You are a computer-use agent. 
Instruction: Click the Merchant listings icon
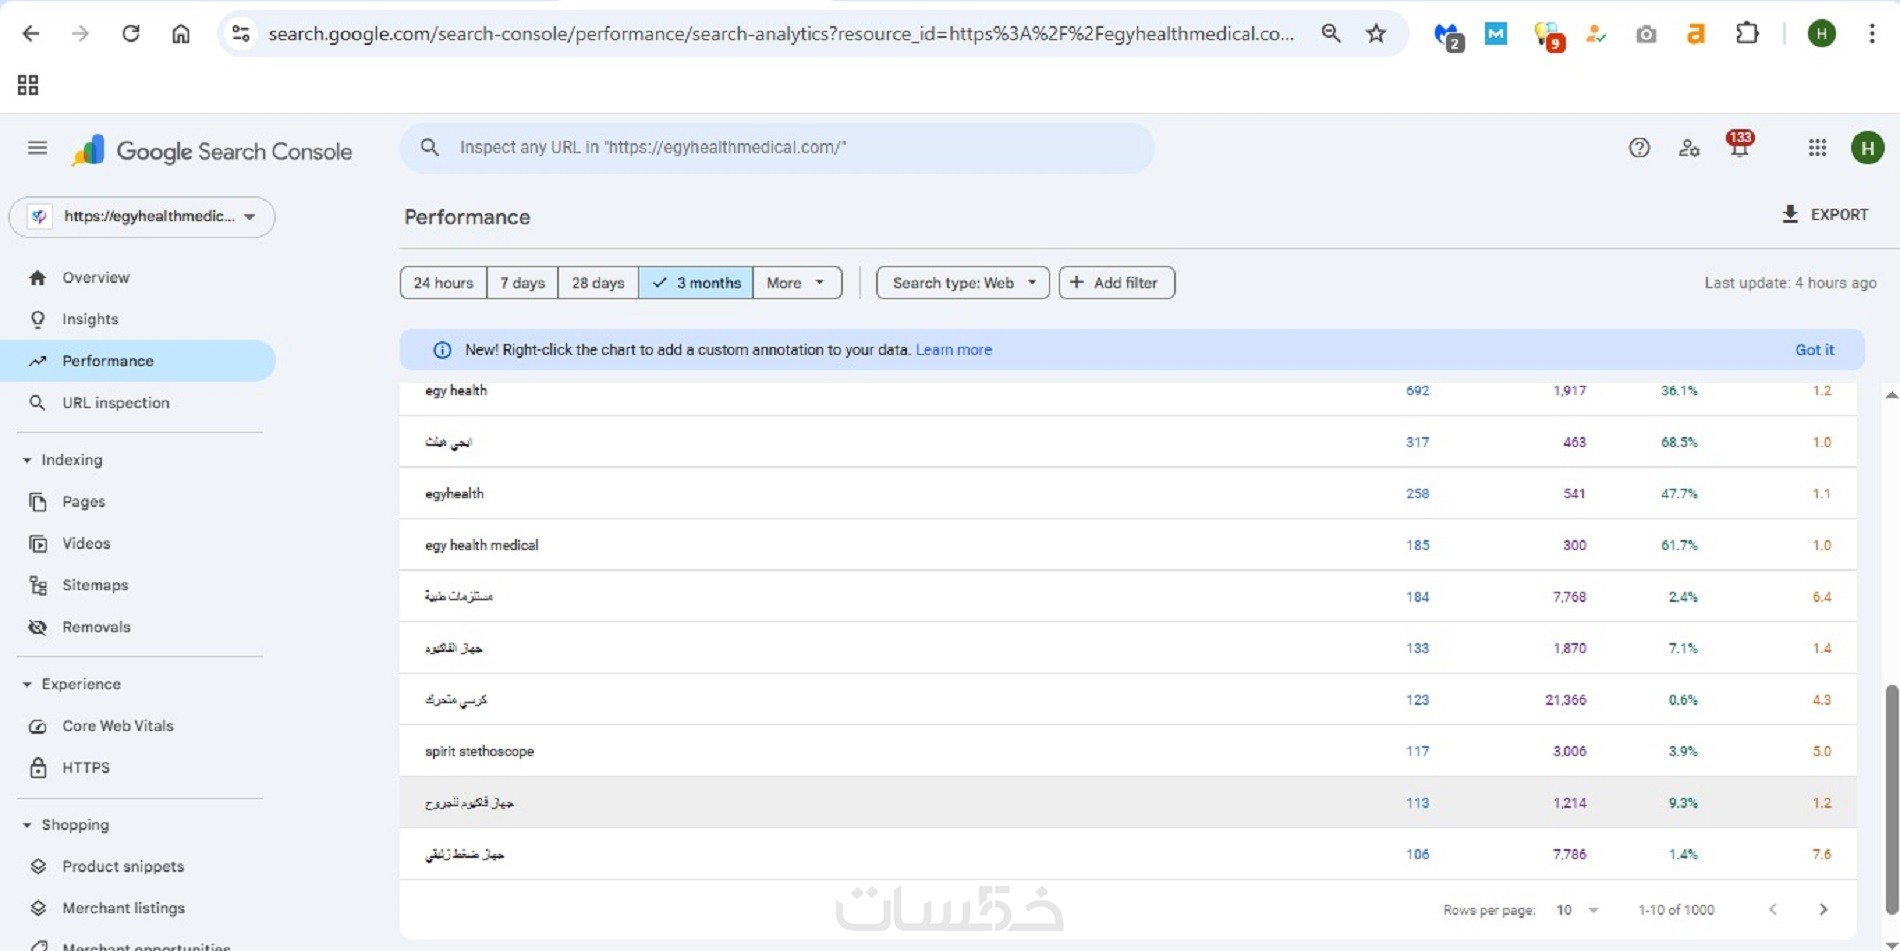[x=38, y=908]
